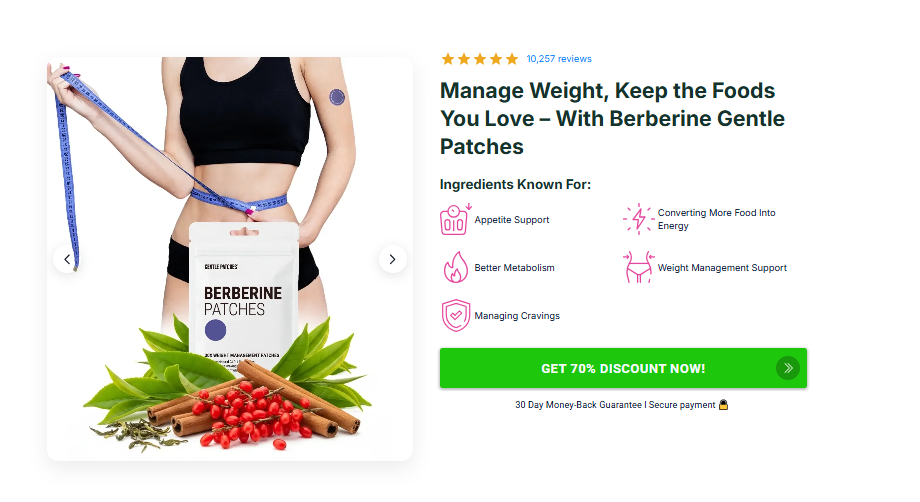Click the padlock secure payment icon
The image size is (920, 502).
point(723,405)
